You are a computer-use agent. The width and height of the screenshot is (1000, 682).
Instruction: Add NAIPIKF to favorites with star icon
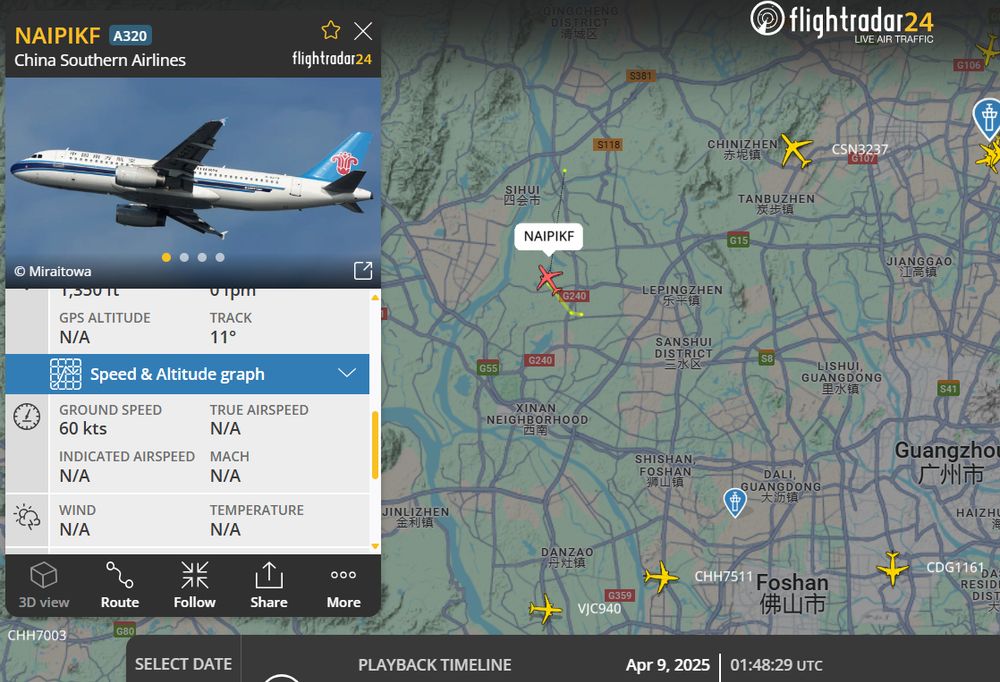click(330, 30)
